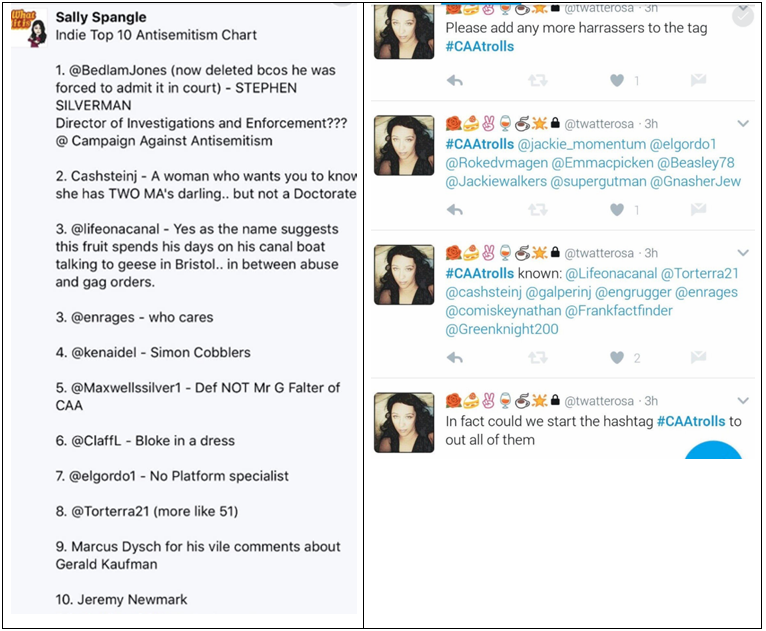This screenshot has height=631, width=766.
Task: Open the @Greenknight200 profile mention
Action: click(x=502, y=329)
